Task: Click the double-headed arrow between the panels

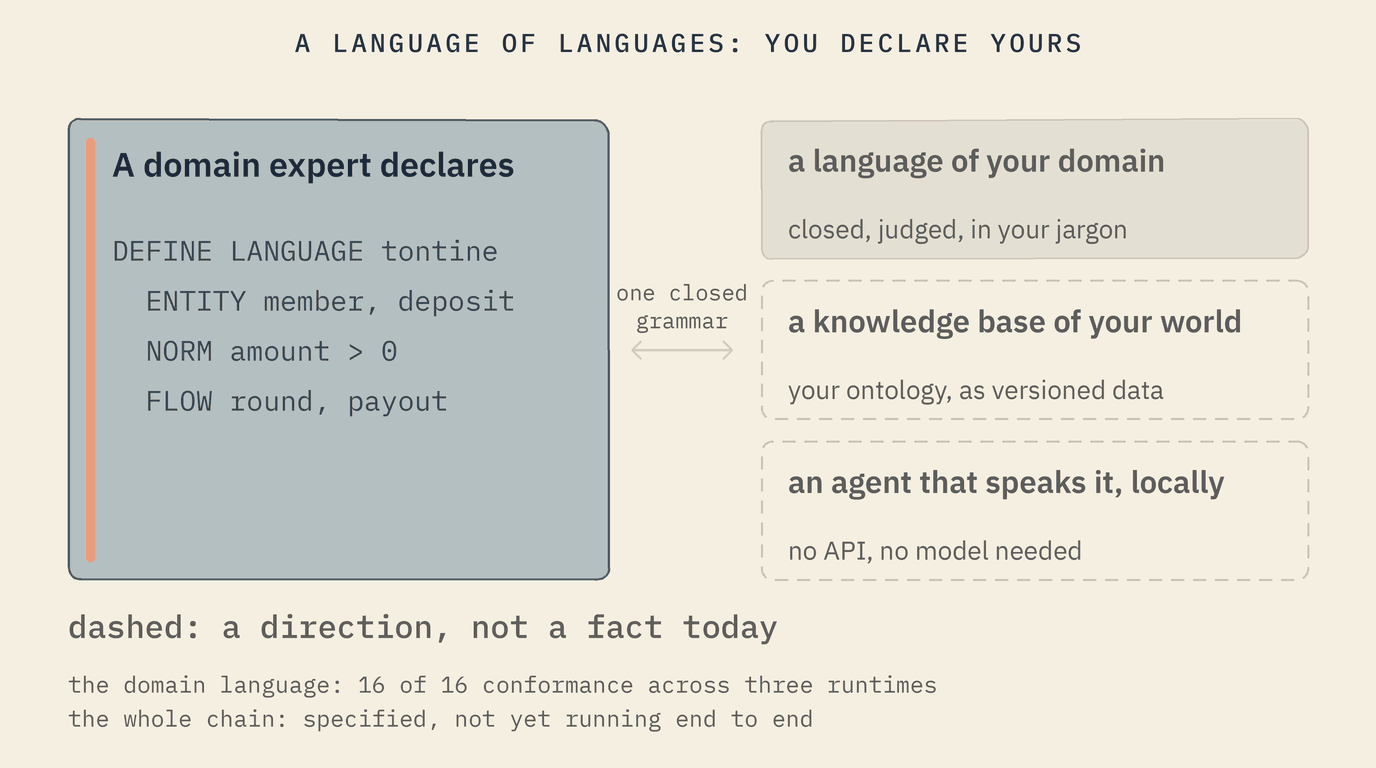Action: [682, 350]
